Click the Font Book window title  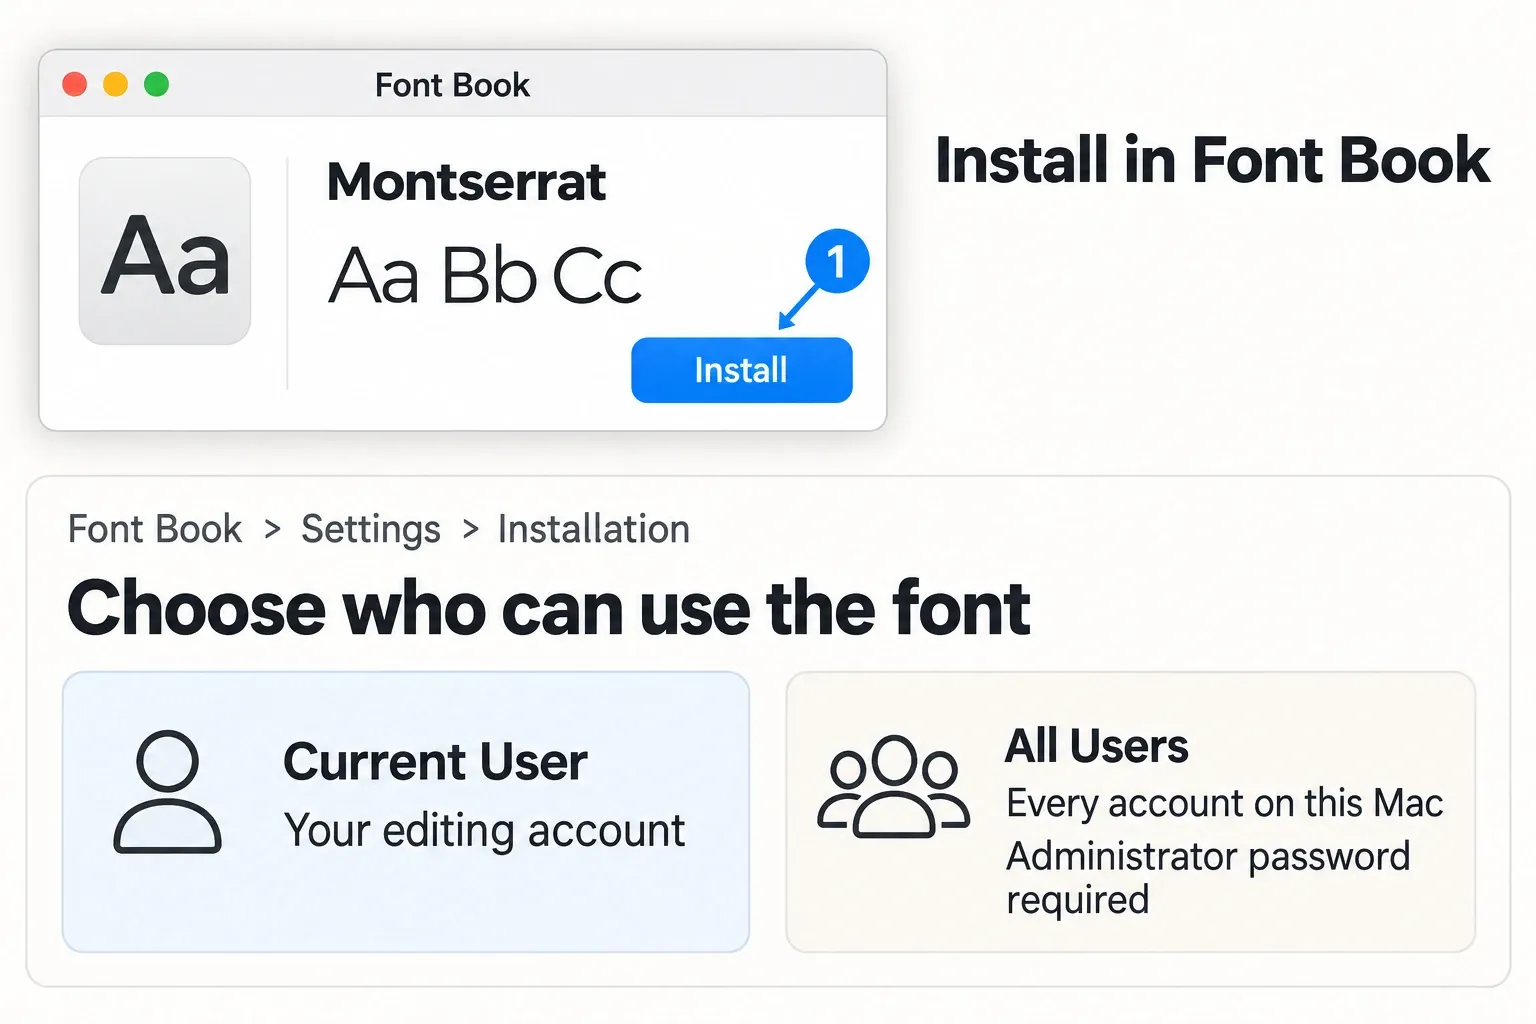(x=452, y=85)
